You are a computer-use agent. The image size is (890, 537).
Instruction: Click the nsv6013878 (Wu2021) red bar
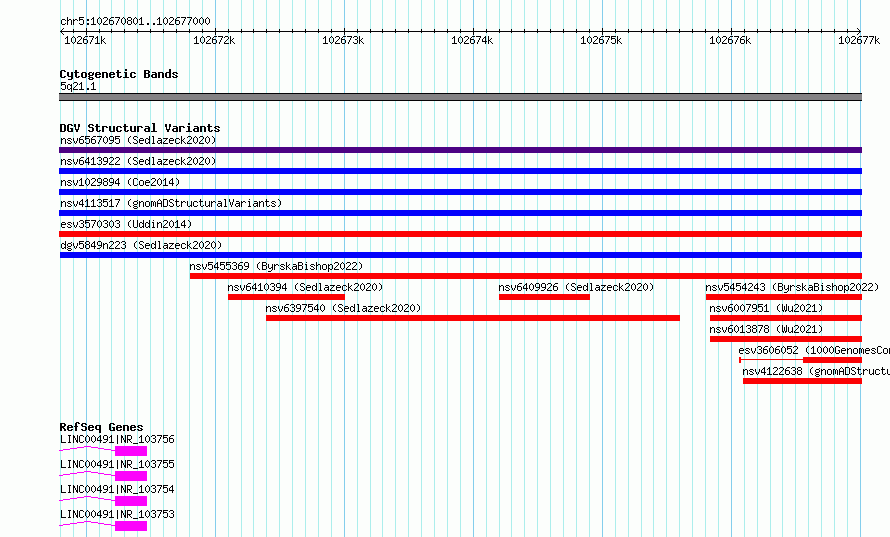click(786, 339)
